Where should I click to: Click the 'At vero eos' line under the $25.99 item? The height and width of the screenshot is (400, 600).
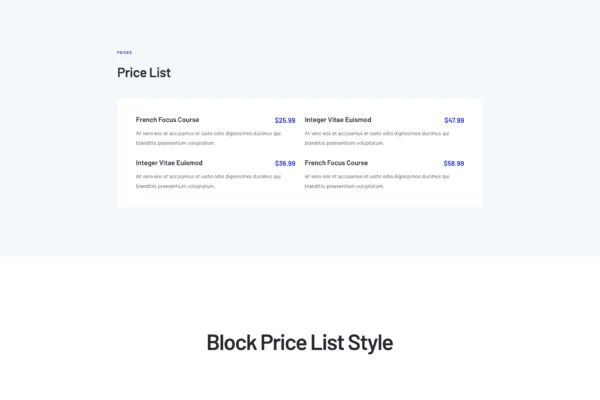(x=208, y=133)
